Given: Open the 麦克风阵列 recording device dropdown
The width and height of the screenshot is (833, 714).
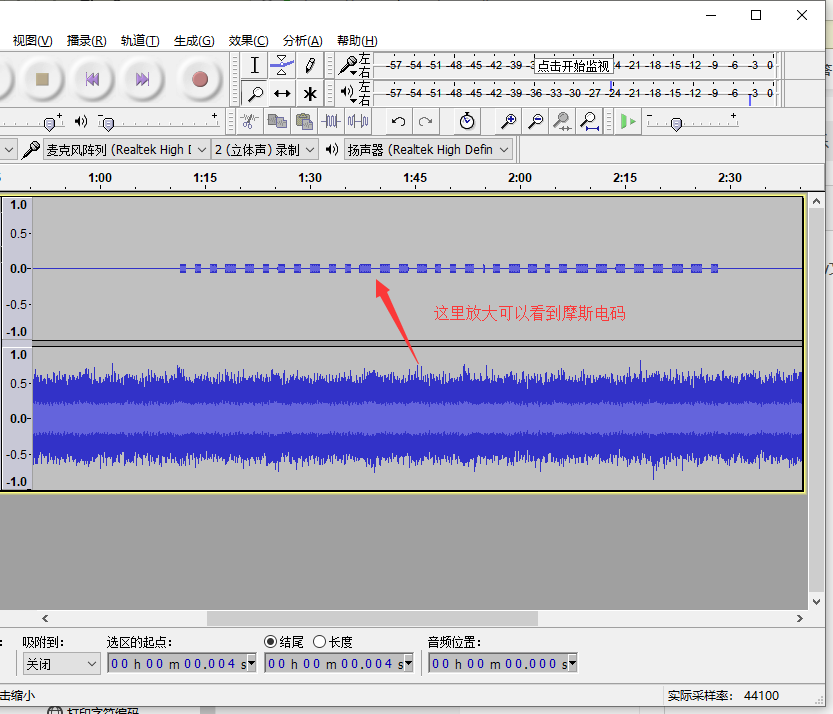Looking at the screenshot, I should pos(126,150).
